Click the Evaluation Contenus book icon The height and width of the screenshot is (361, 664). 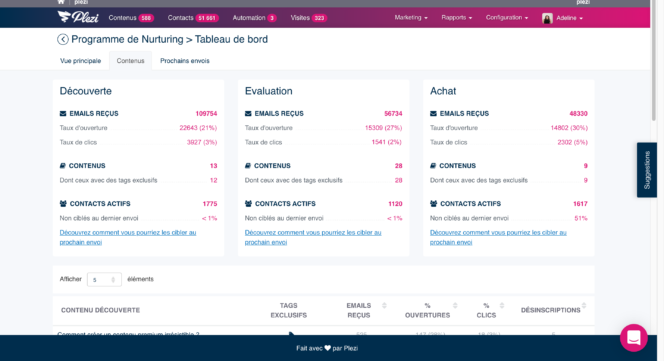[248, 166]
